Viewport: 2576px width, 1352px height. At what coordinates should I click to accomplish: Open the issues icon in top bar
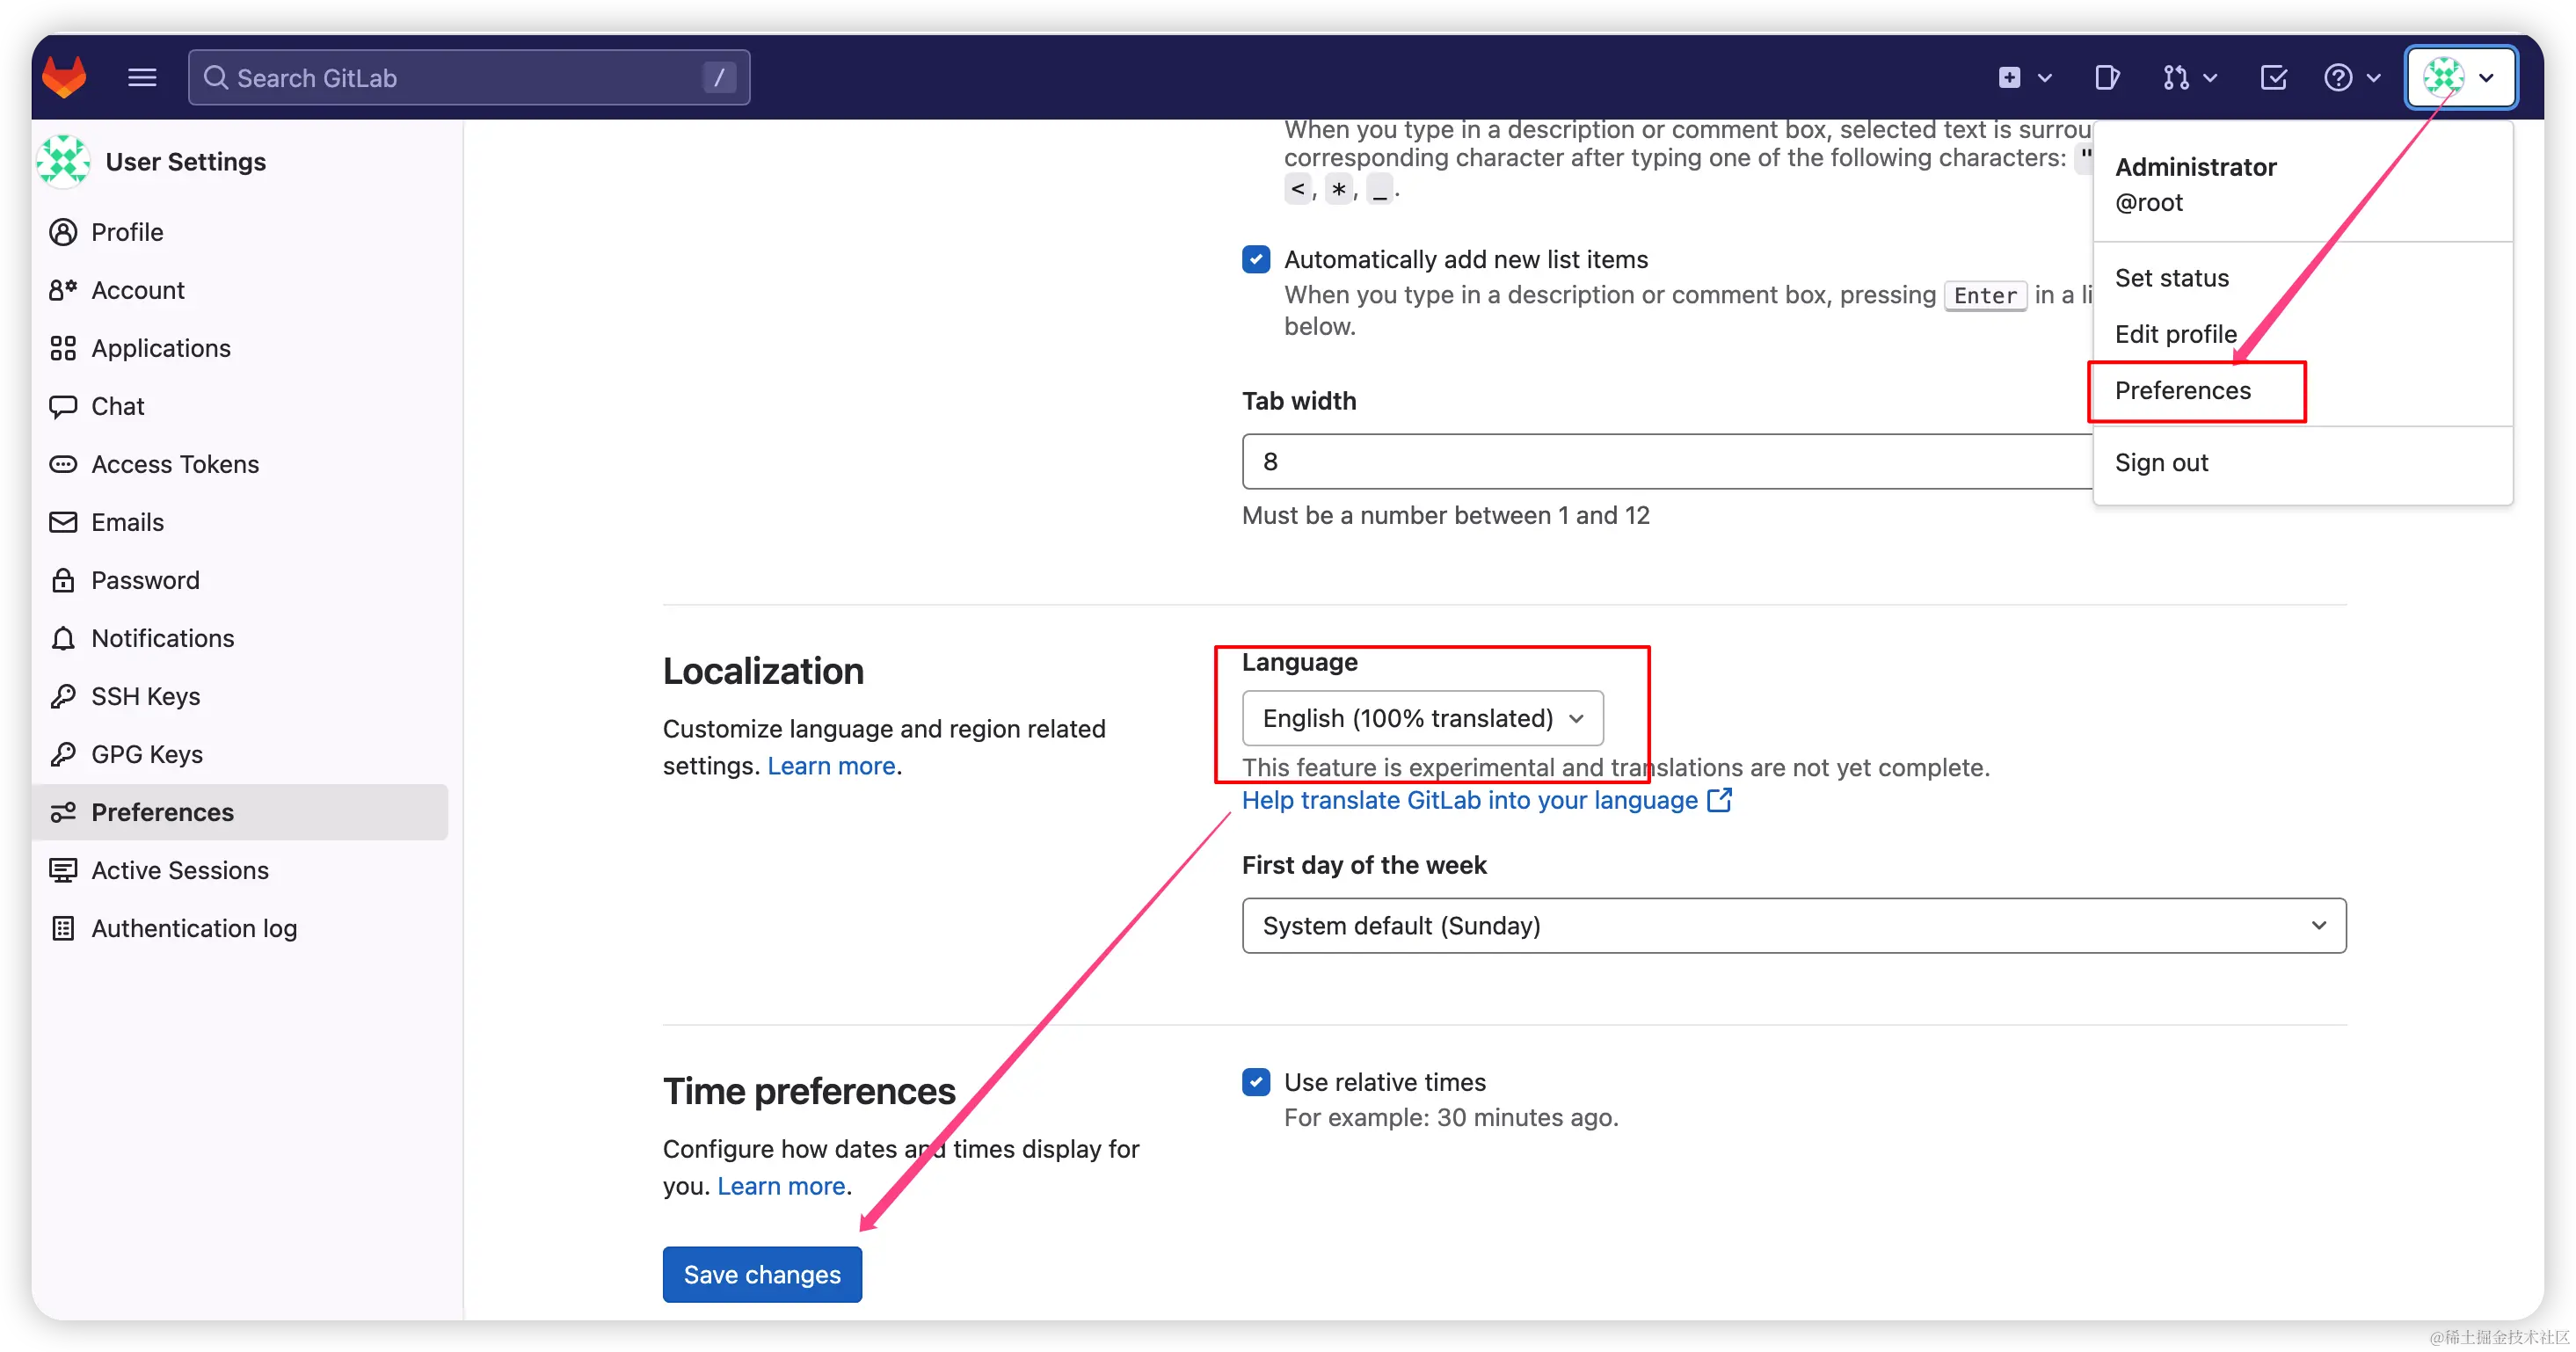pyautogui.click(x=2107, y=77)
